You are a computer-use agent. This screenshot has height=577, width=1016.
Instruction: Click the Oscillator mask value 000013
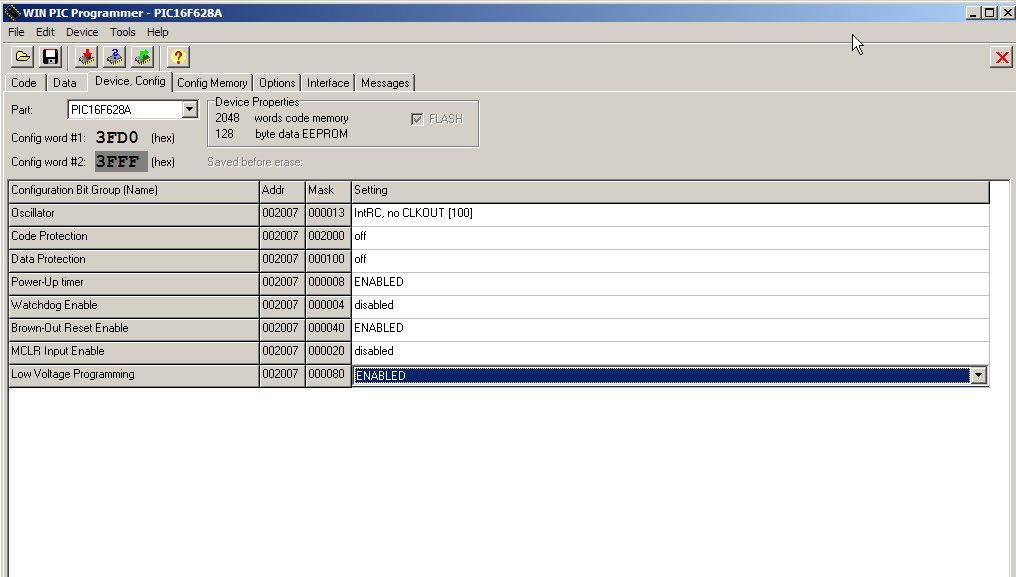pyautogui.click(x=327, y=213)
